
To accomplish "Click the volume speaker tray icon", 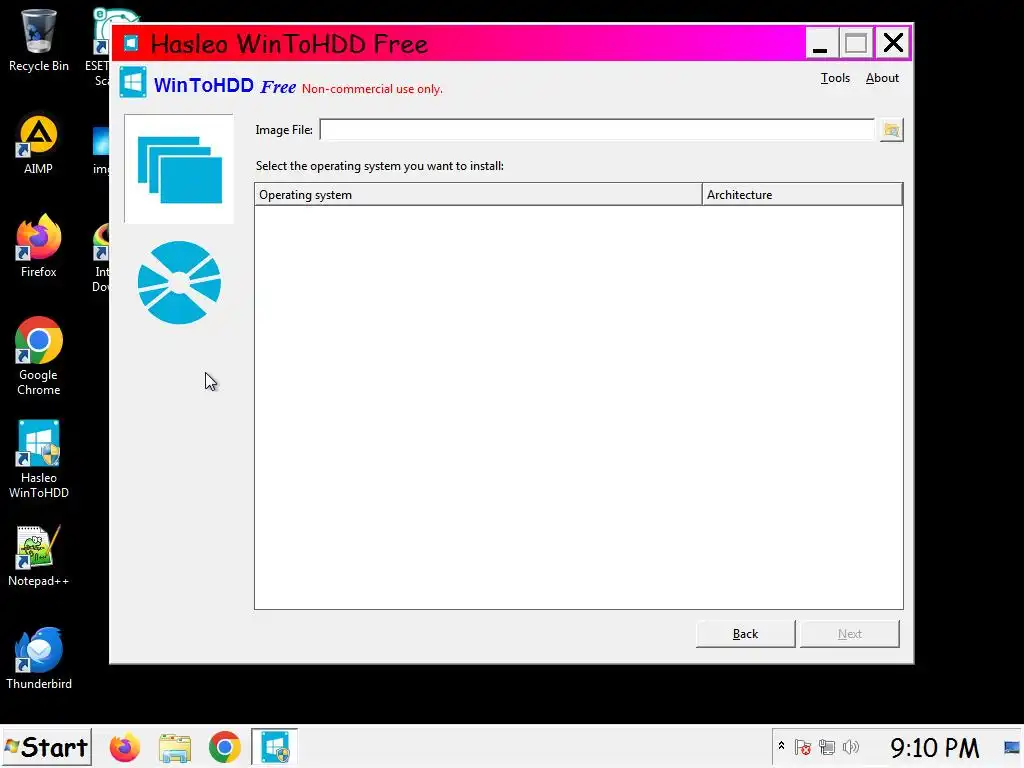I will [x=850, y=747].
